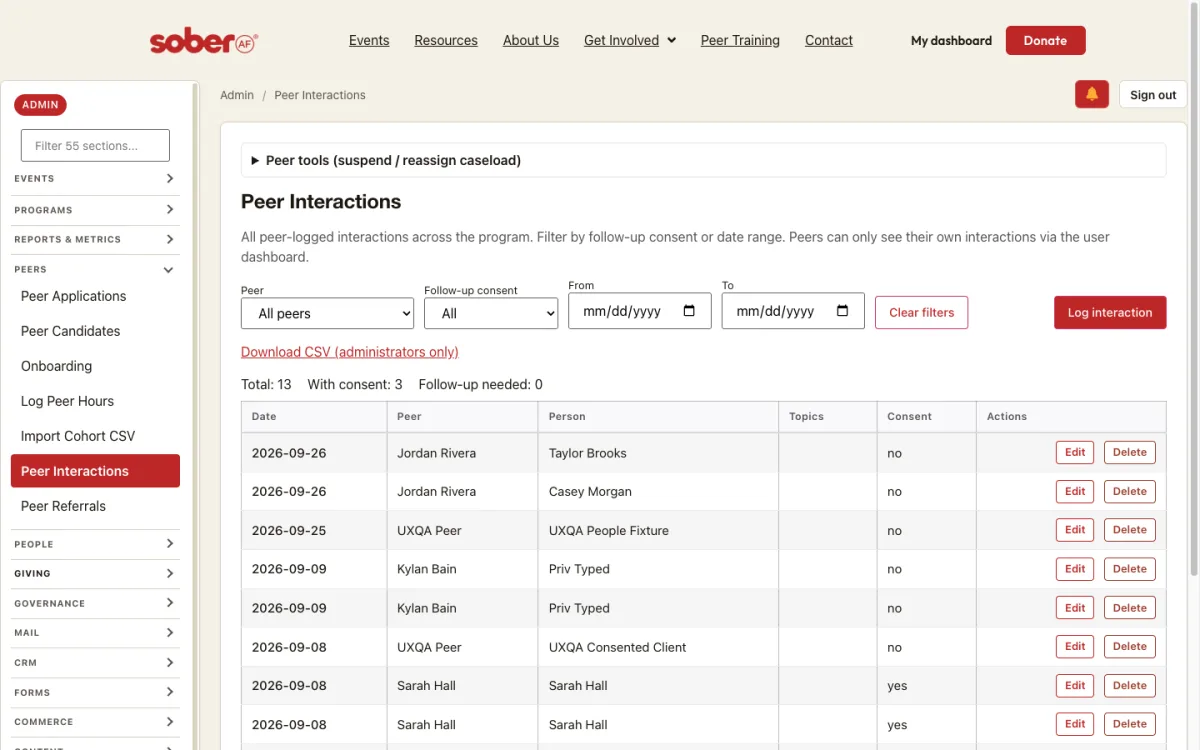Screen dimensions: 1200x750
Task: Open the From date calendar picker icon
Action: click(x=689, y=311)
